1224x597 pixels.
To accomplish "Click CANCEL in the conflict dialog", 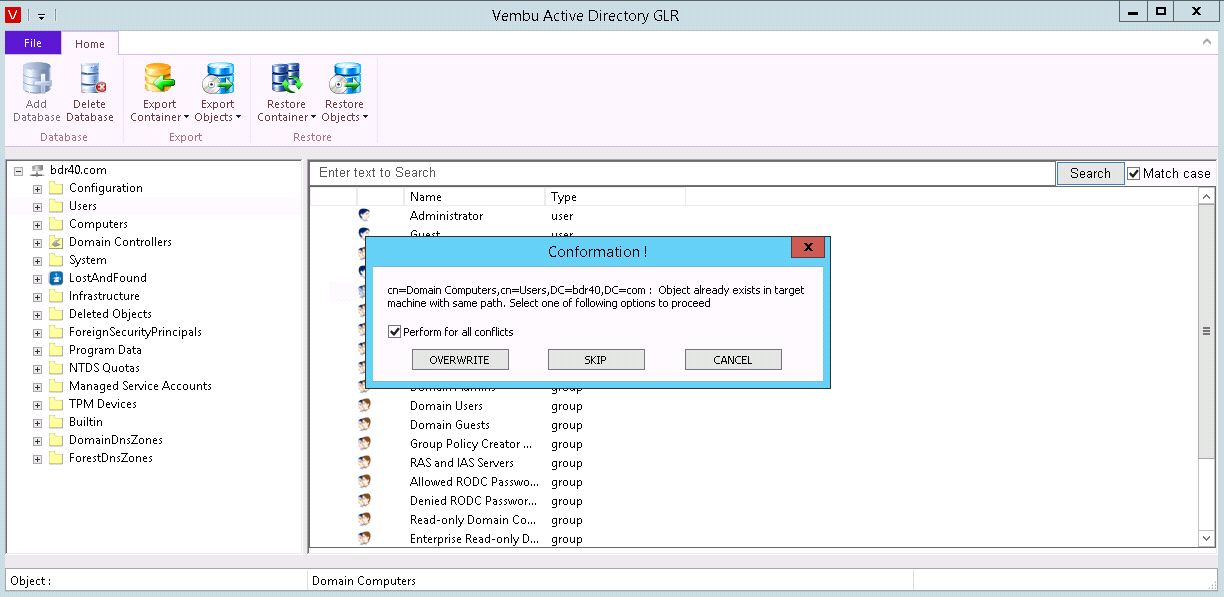I will [x=733, y=360].
